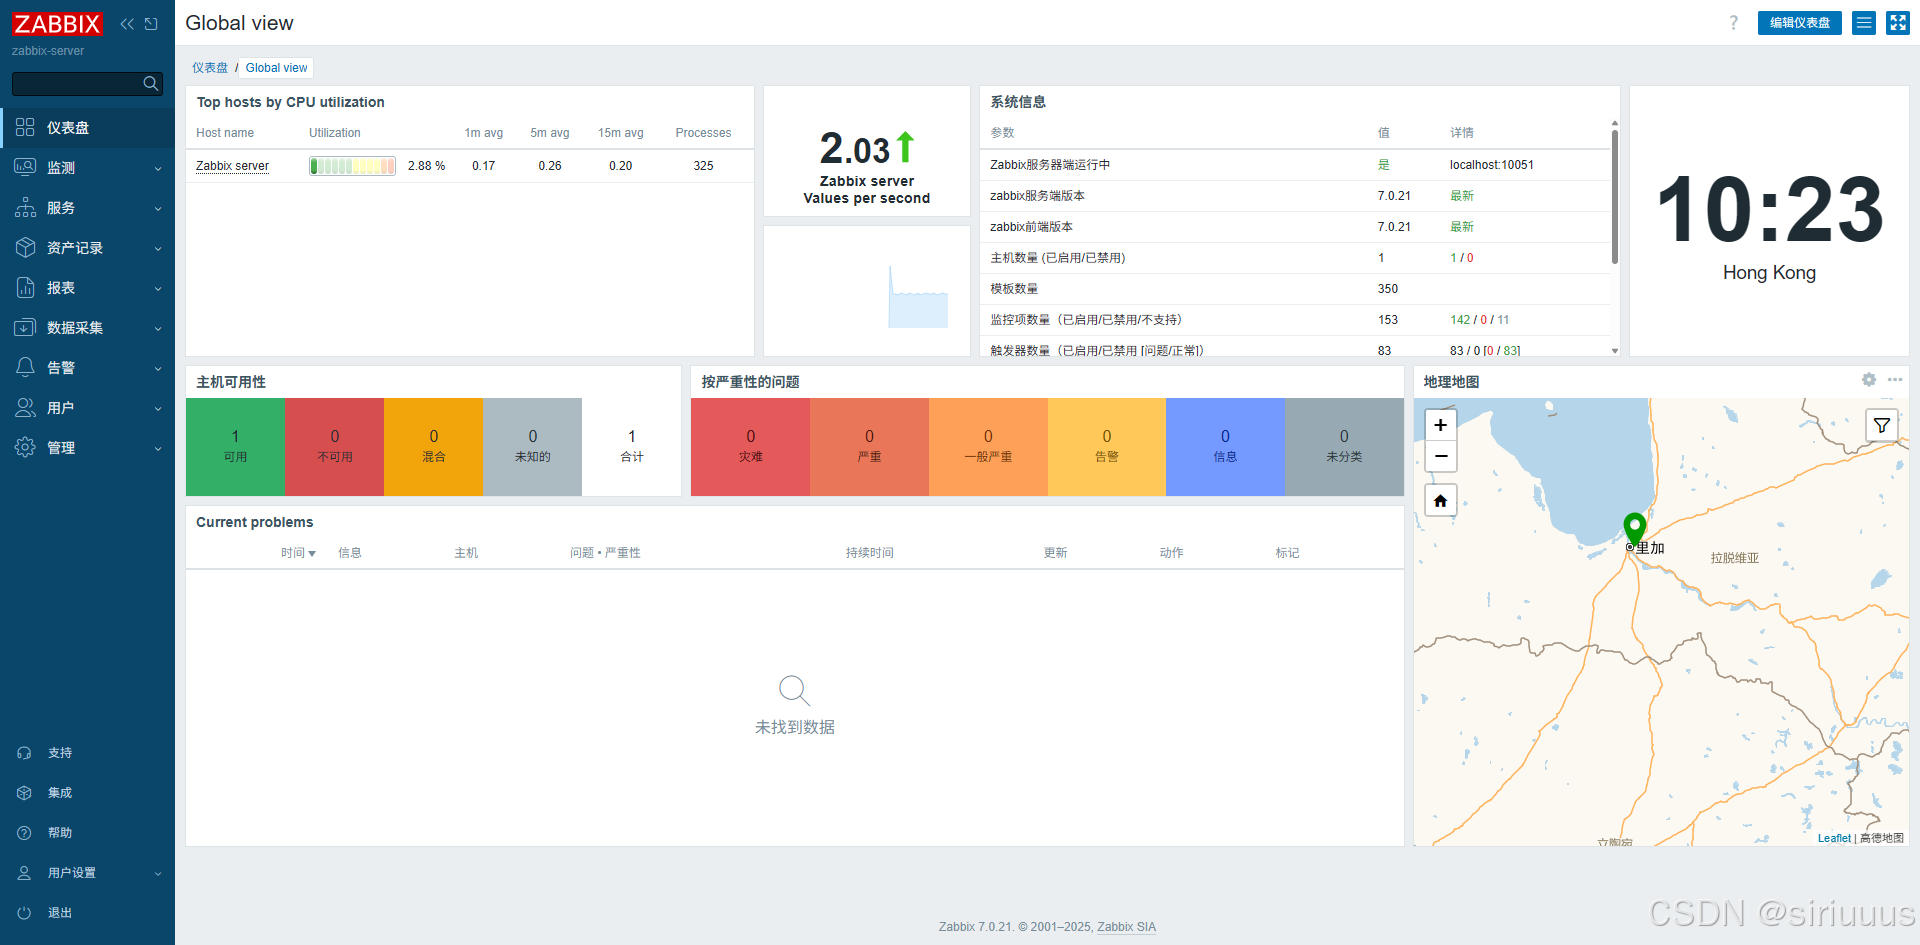Screen dimensions: 1920x945
Task: Zoom out on the geomap
Action: click(x=1441, y=456)
